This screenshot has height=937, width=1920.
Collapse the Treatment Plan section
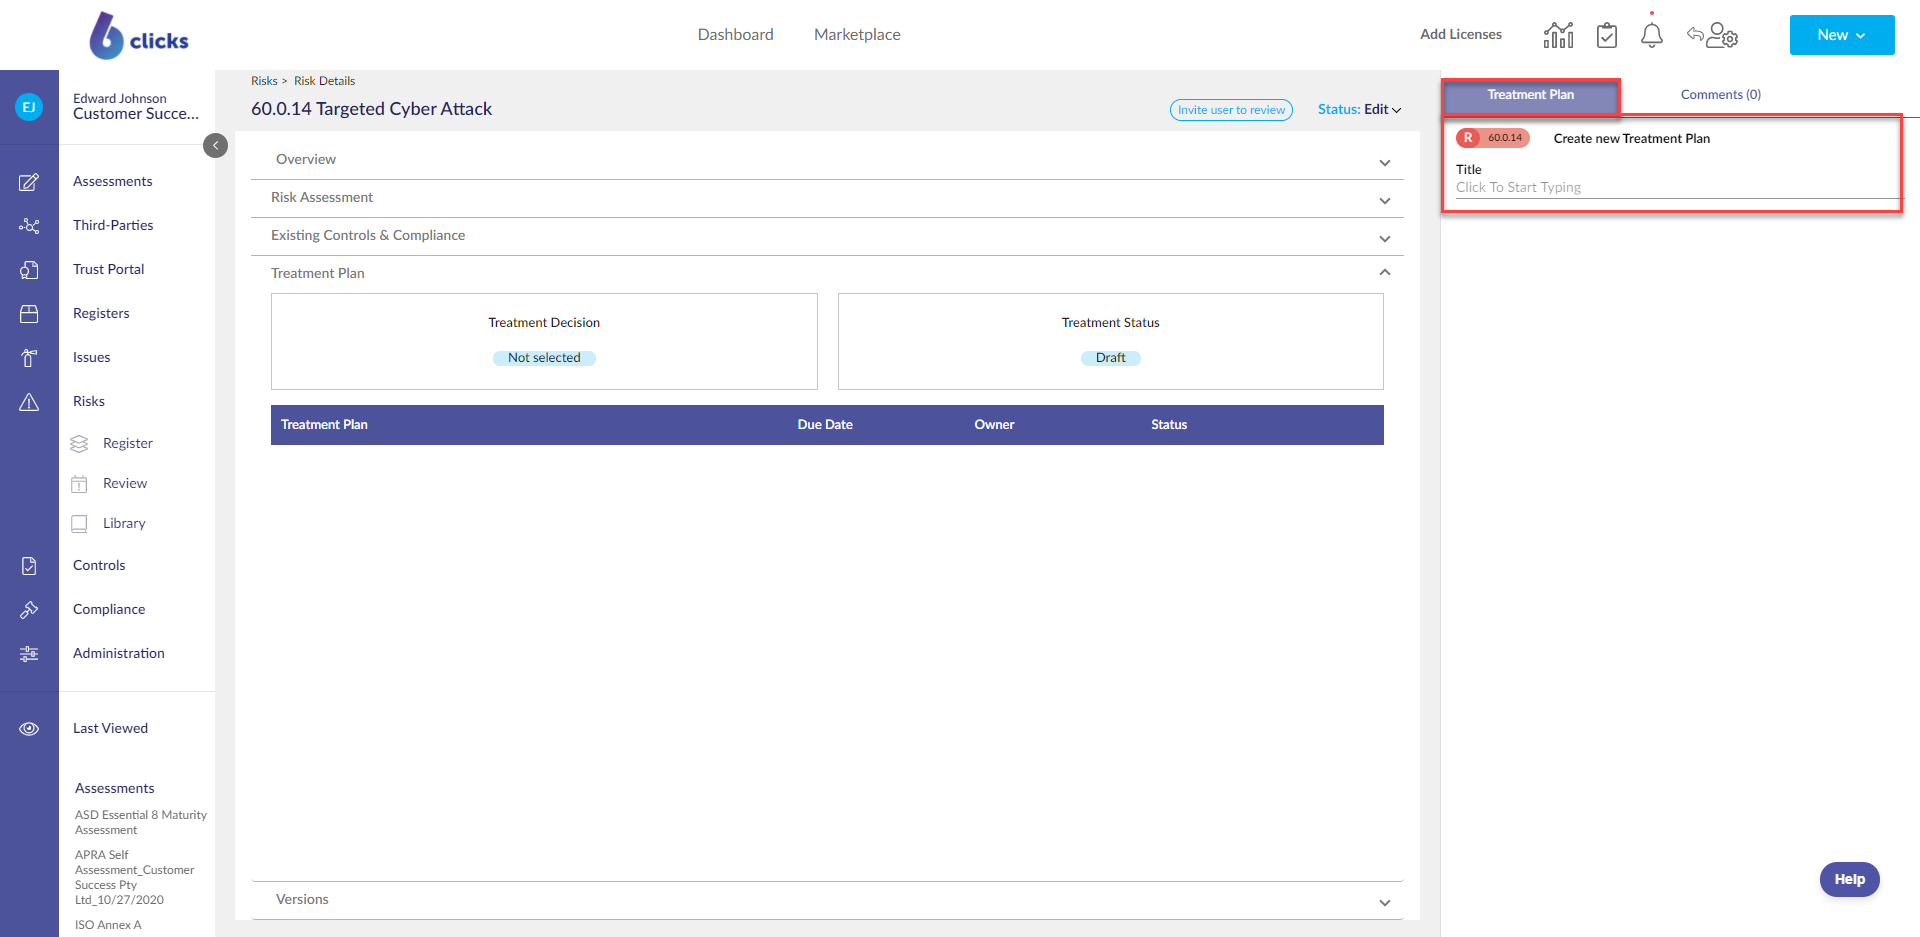[827, 273]
